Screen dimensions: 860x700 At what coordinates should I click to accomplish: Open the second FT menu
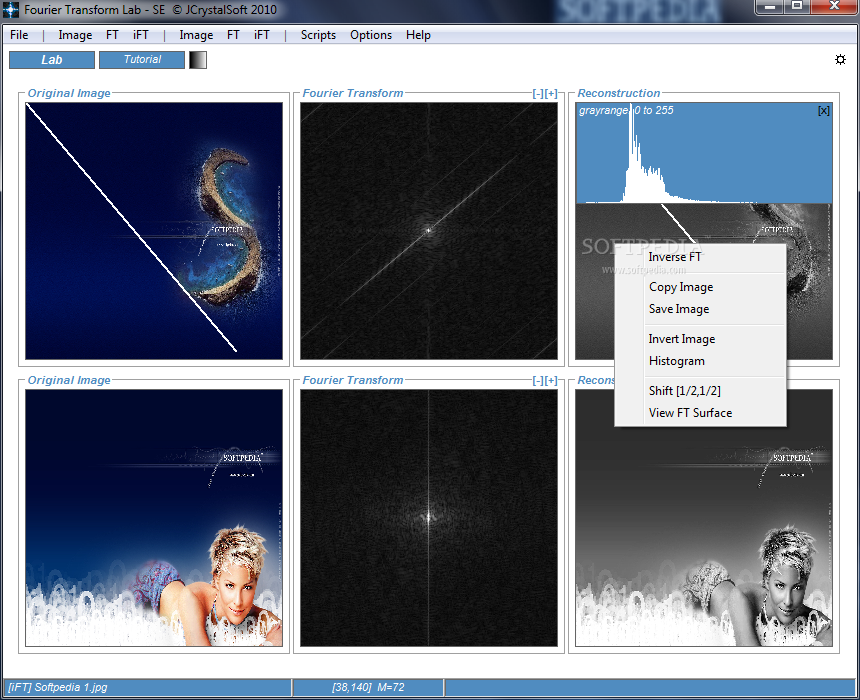click(x=233, y=35)
